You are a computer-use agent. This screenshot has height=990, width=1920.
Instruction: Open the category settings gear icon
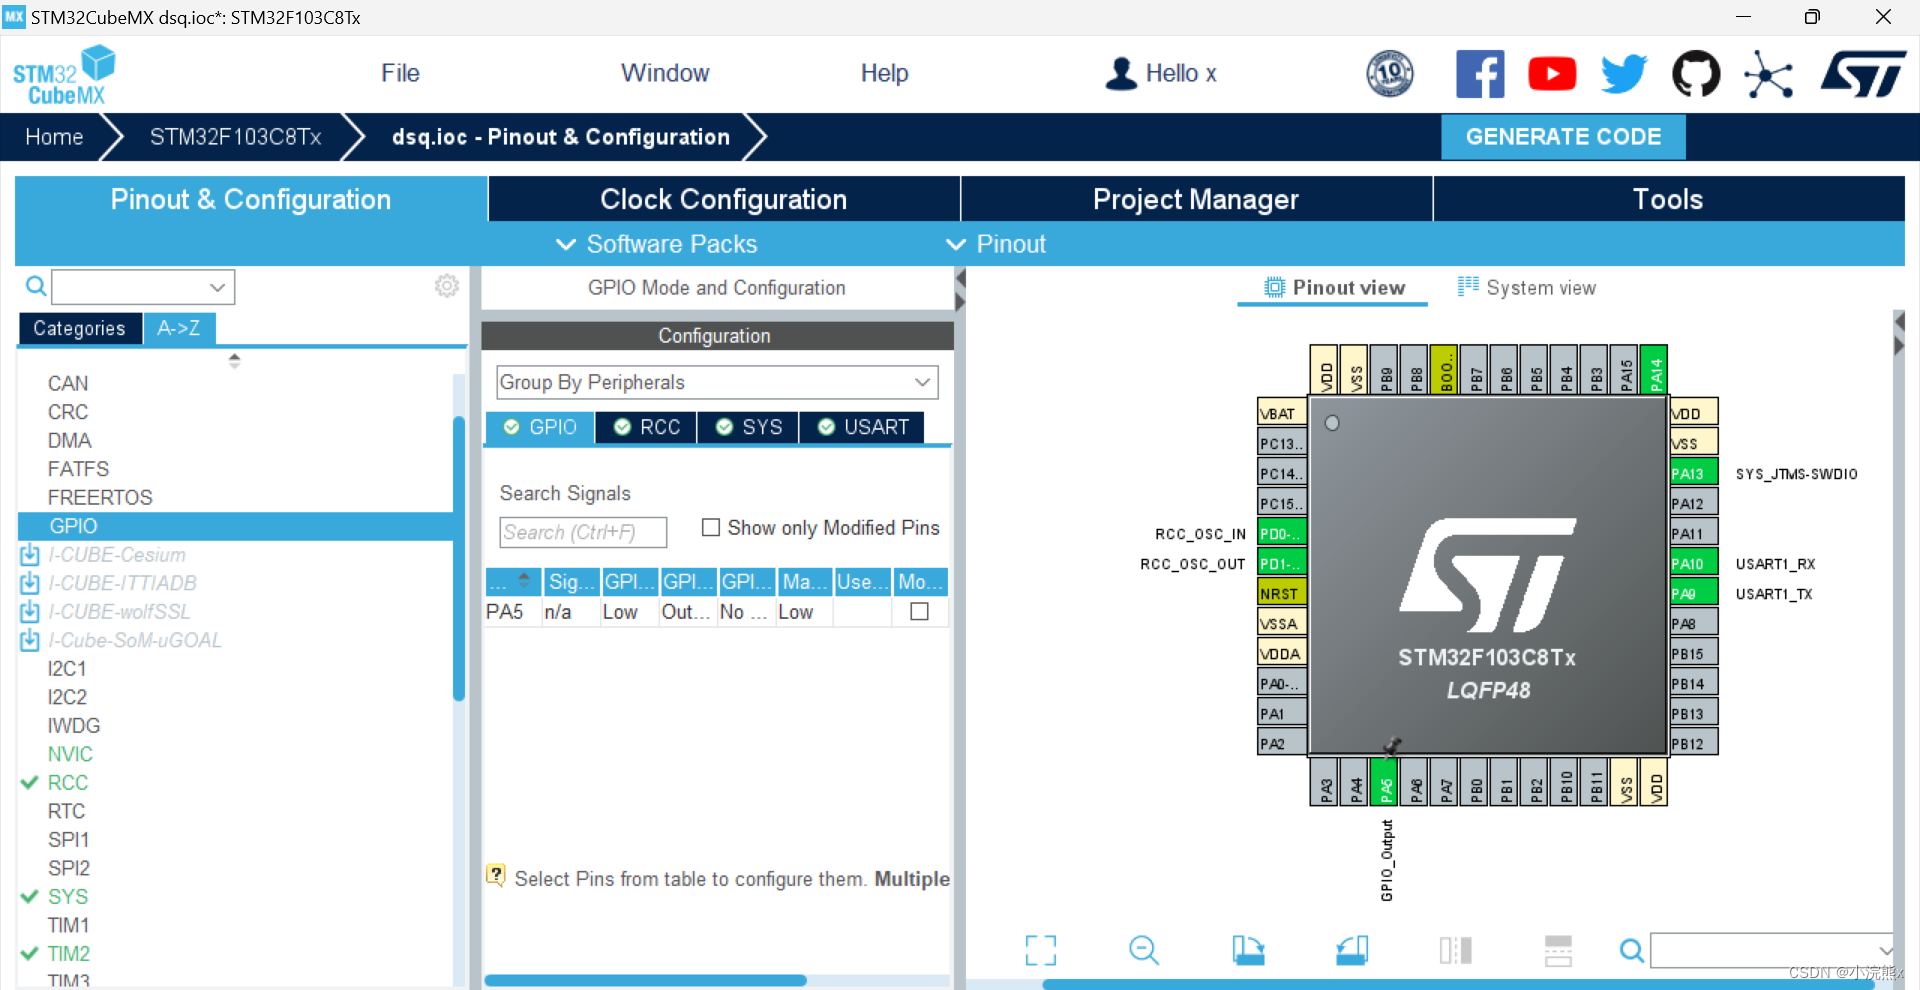pyautogui.click(x=447, y=286)
